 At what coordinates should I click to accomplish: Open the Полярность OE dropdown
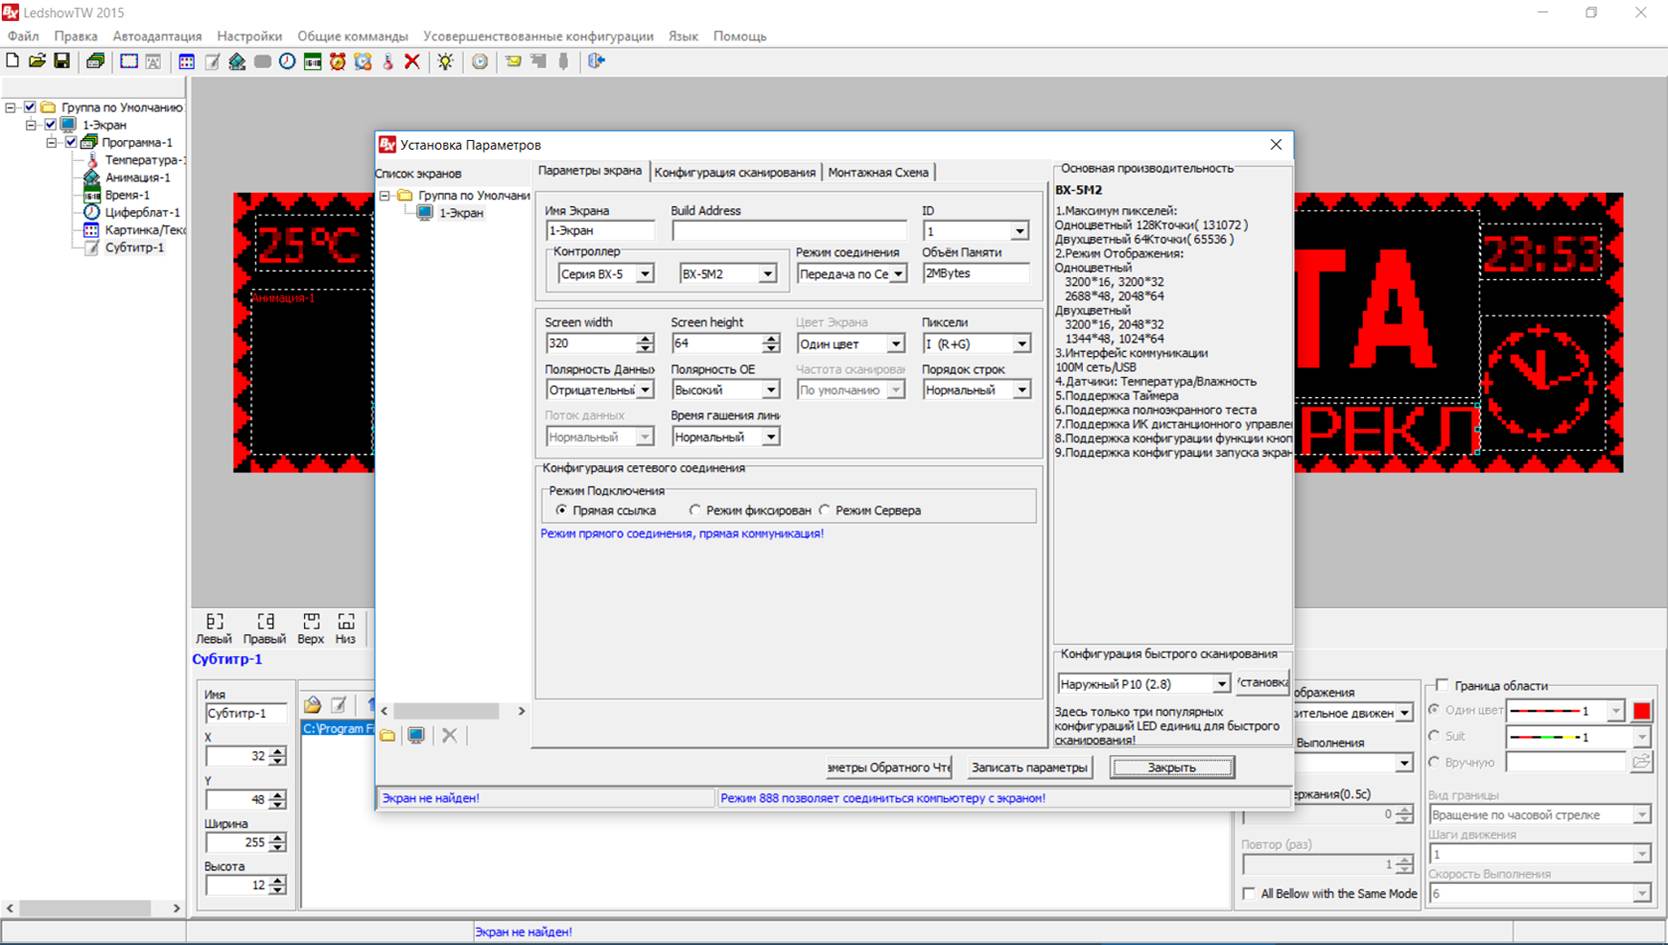point(770,390)
